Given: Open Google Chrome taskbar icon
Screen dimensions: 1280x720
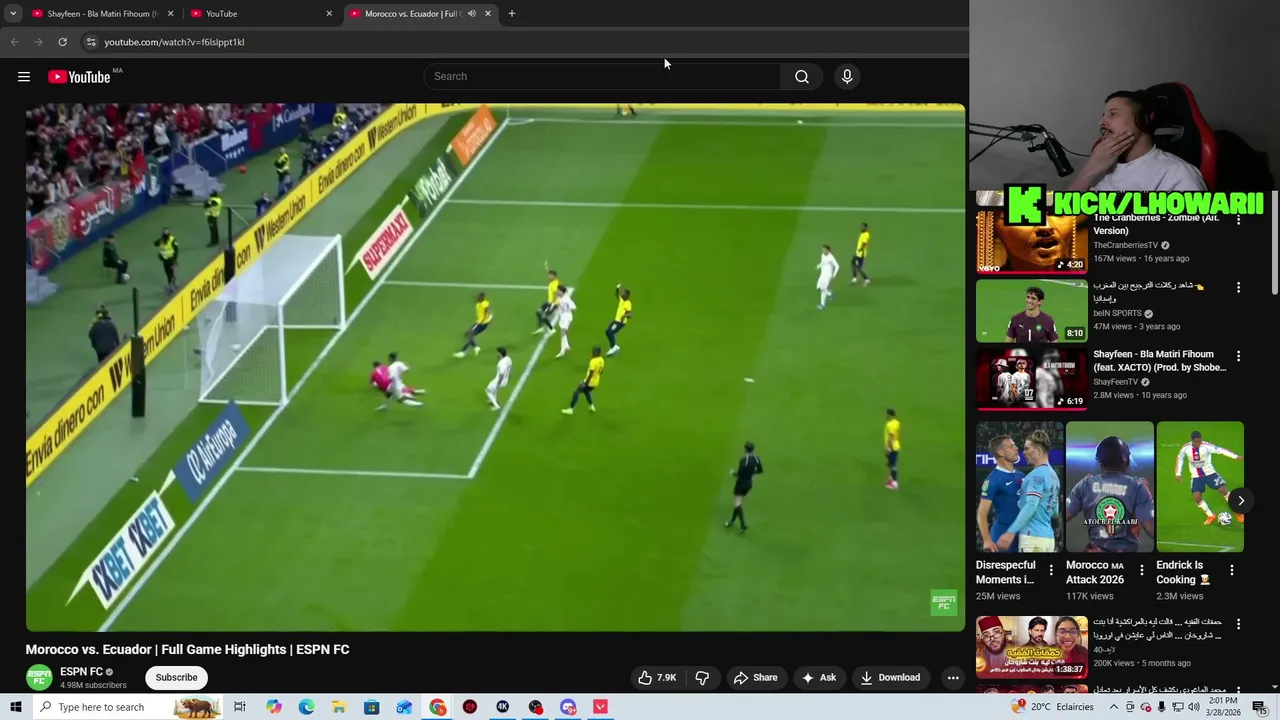Looking at the screenshot, I should (438, 707).
